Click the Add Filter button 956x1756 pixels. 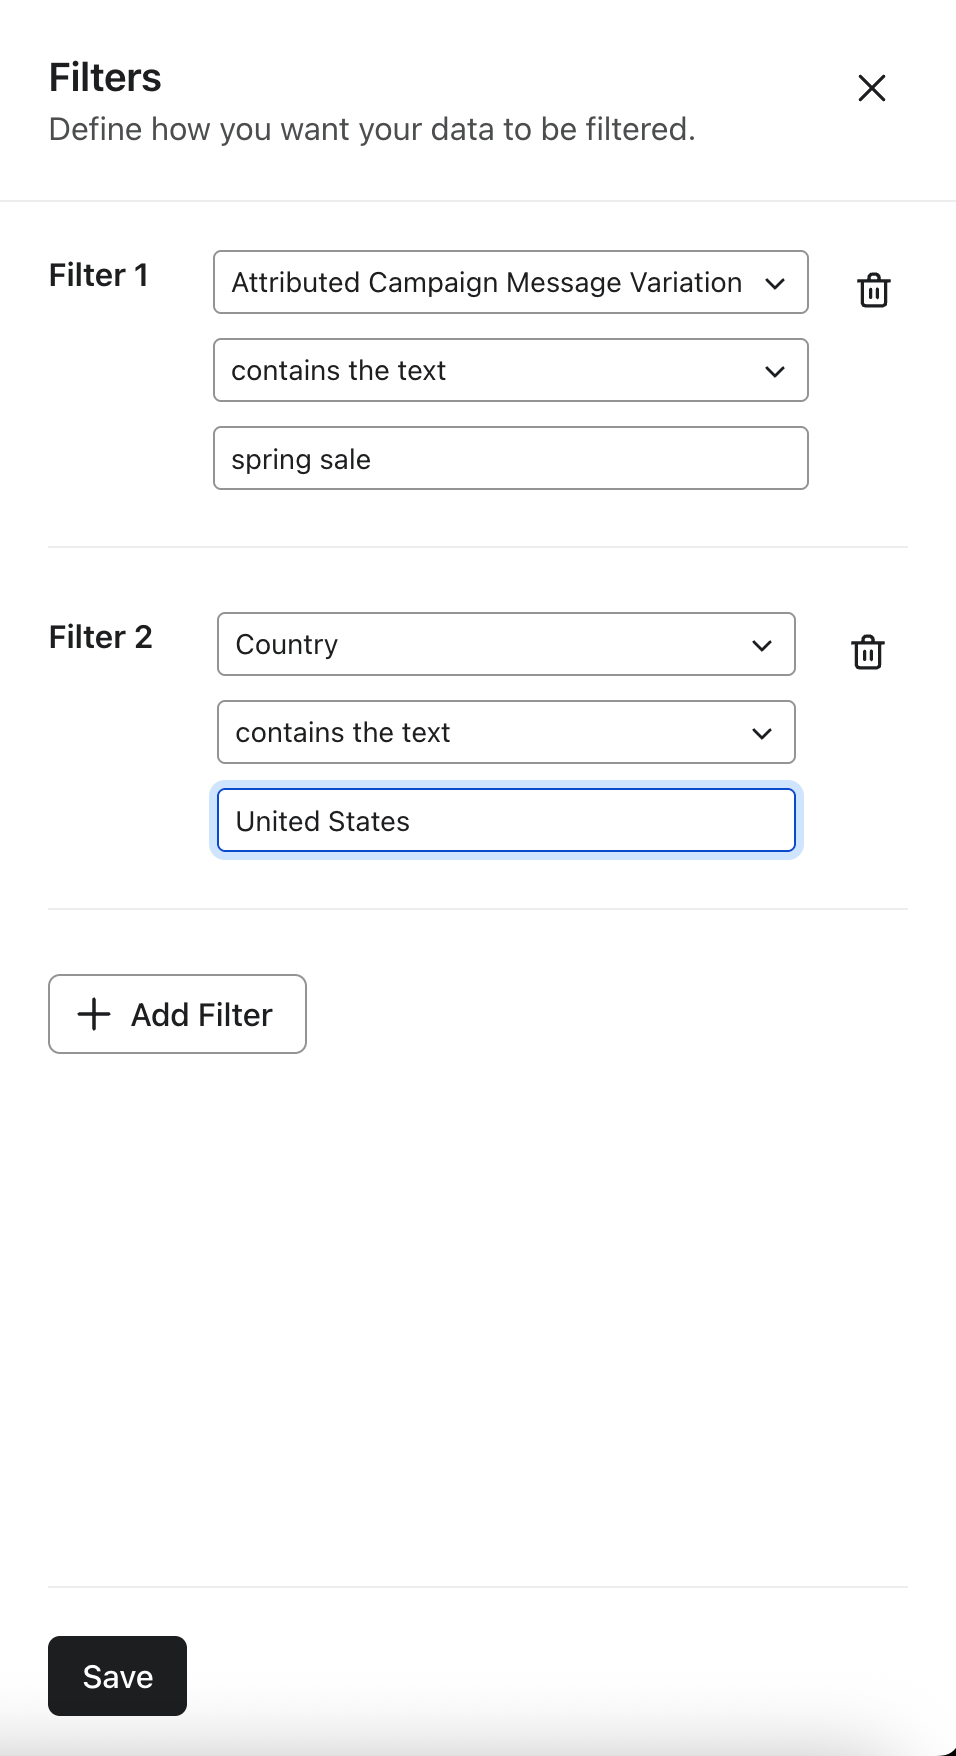(178, 1014)
